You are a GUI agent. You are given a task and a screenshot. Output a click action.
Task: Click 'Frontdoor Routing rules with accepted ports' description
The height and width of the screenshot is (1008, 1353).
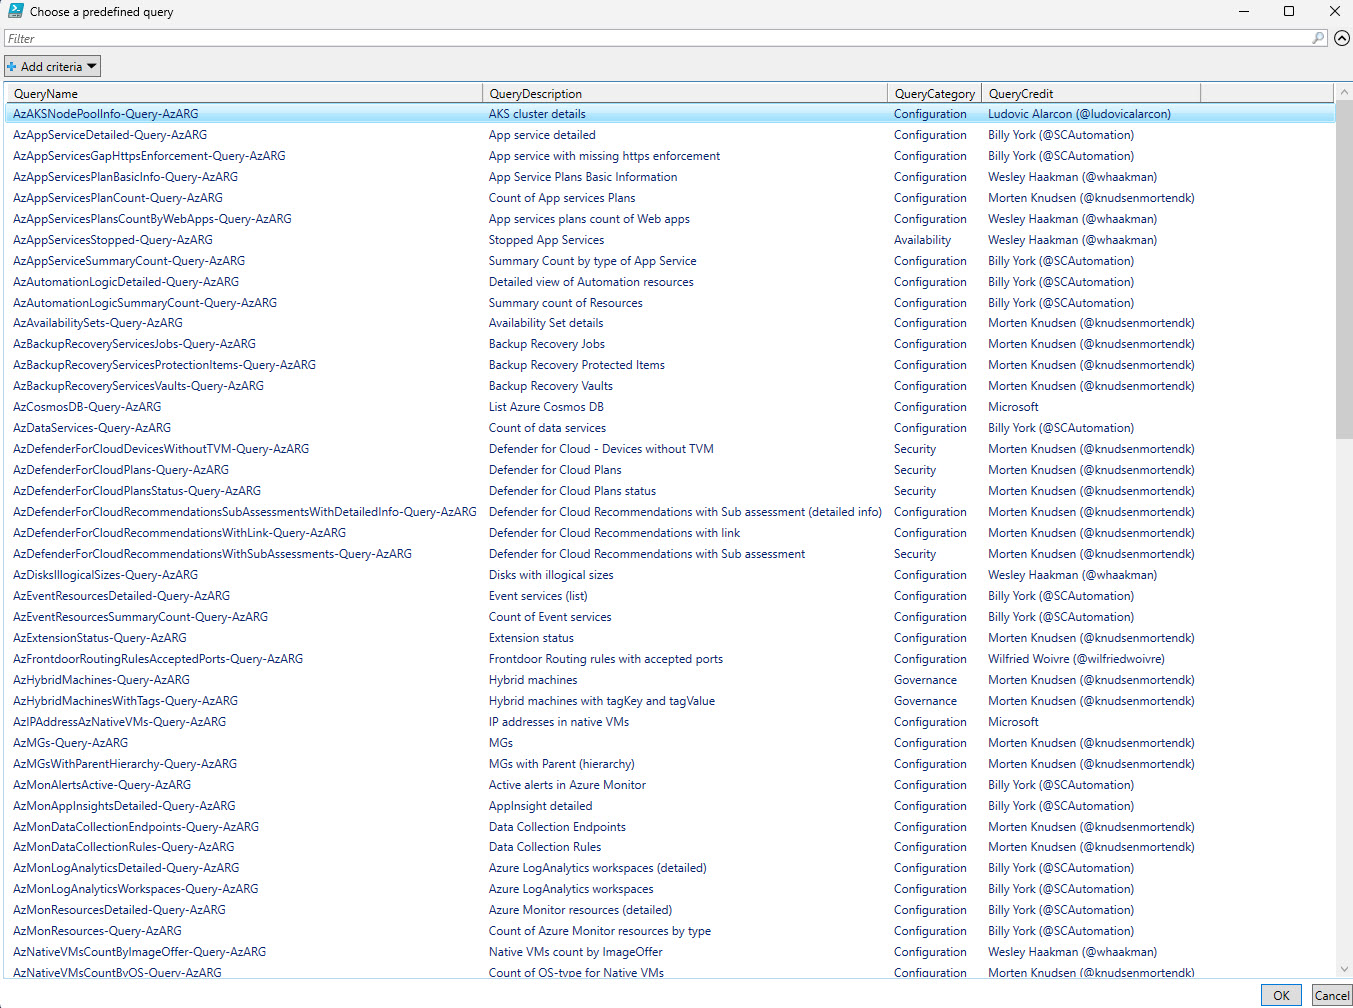point(605,659)
